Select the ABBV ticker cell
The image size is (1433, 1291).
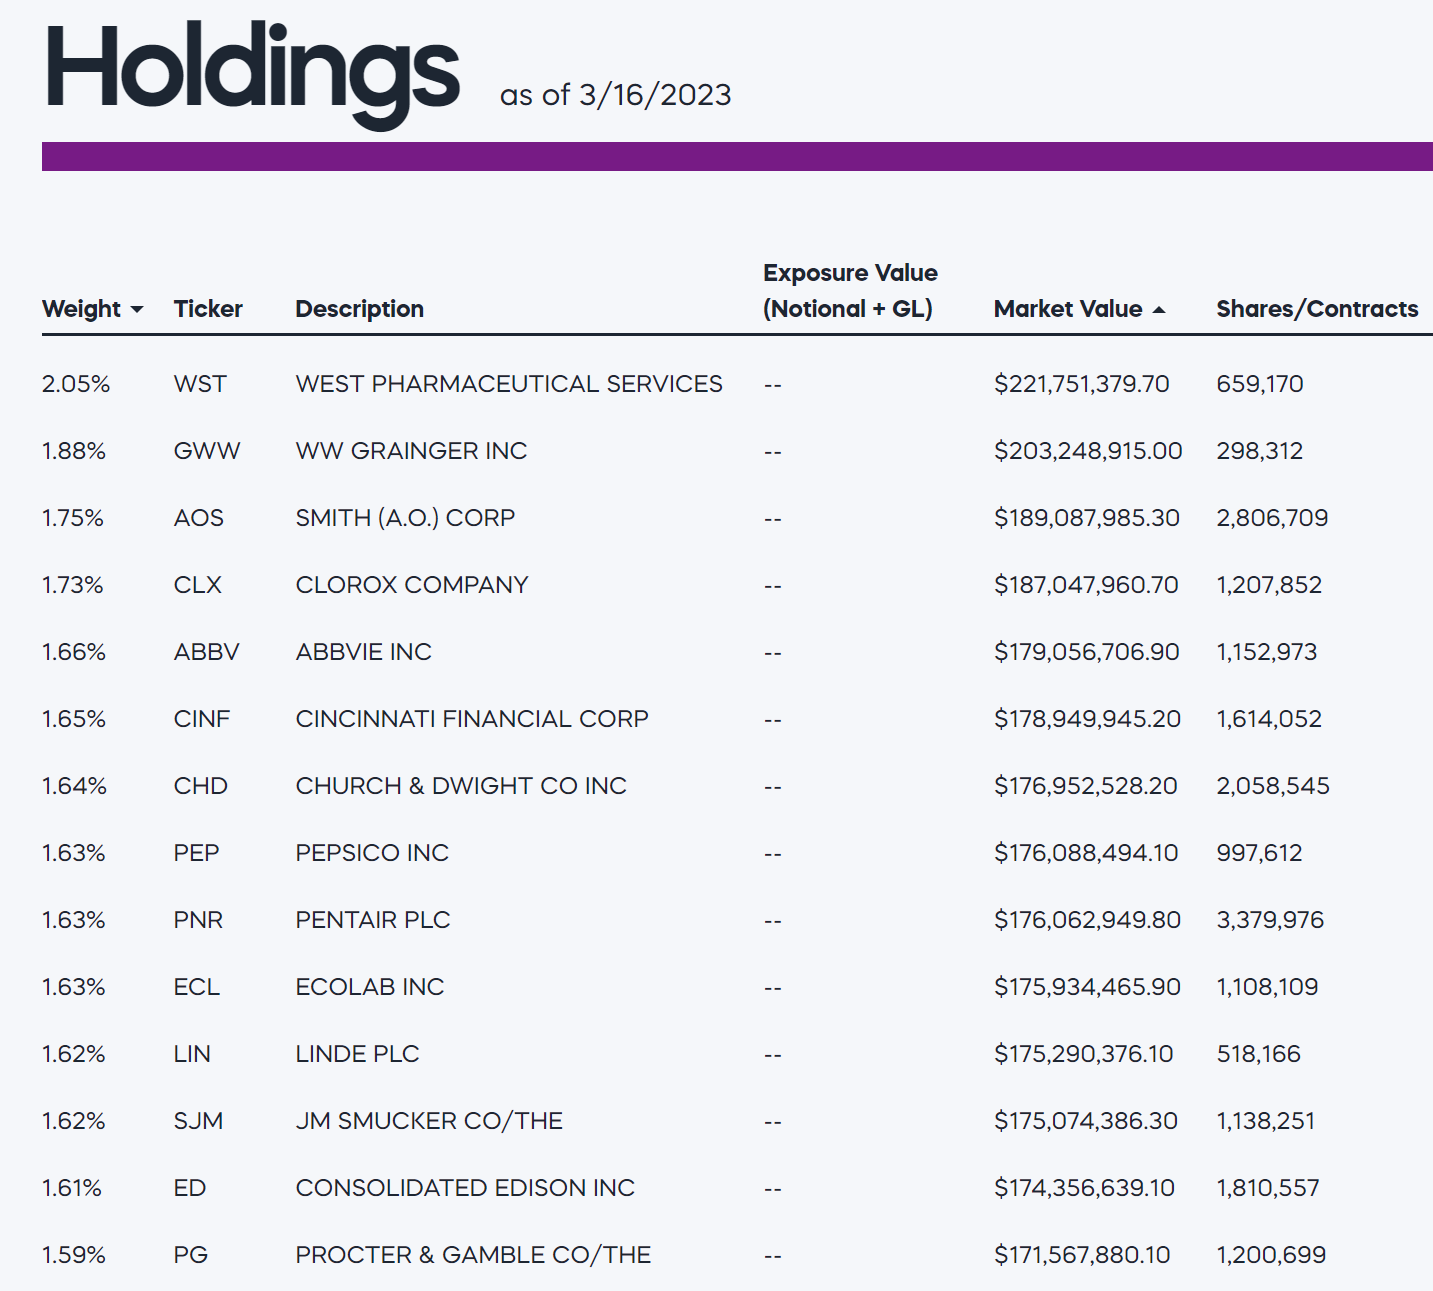coord(207,652)
